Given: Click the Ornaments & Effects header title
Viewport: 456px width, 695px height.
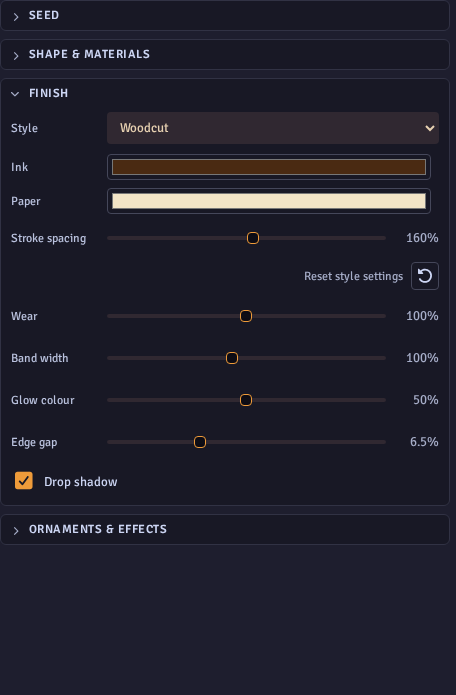Looking at the screenshot, I should click(x=97, y=529).
